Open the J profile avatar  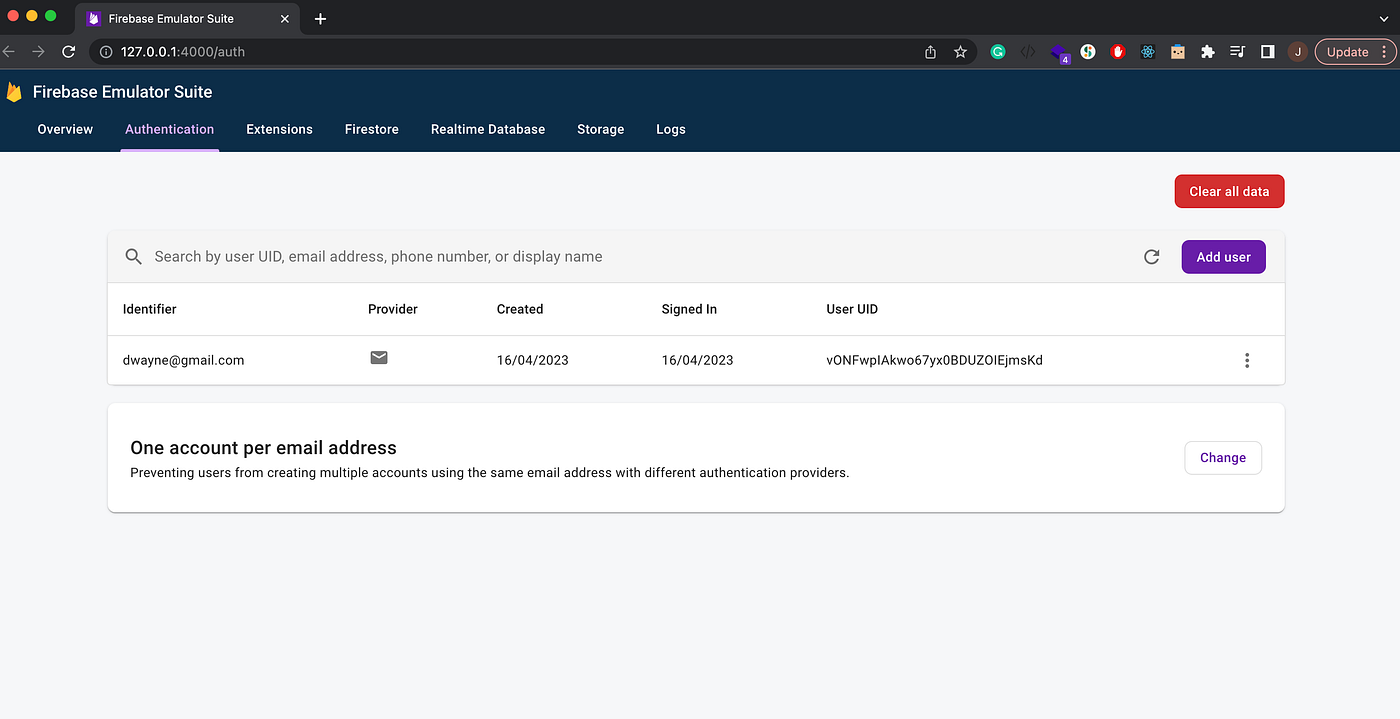click(x=1297, y=52)
